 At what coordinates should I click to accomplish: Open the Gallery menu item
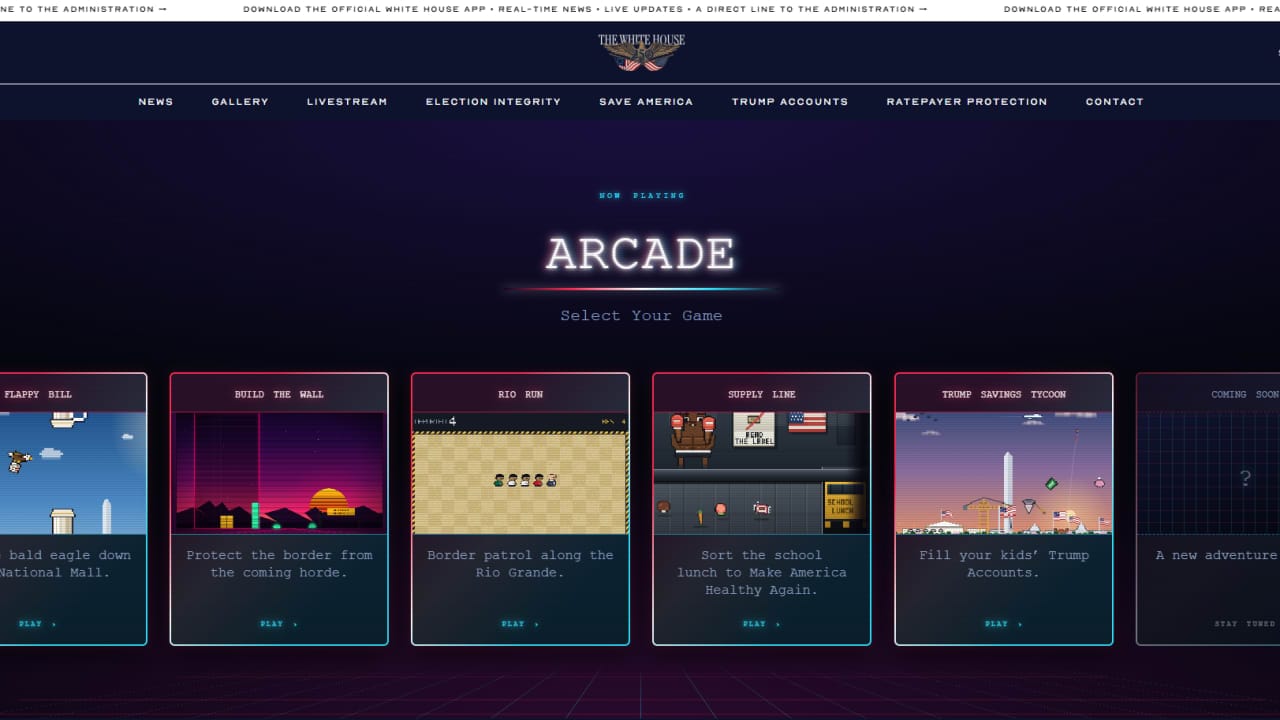pyautogui.click(x=240, y=102)
